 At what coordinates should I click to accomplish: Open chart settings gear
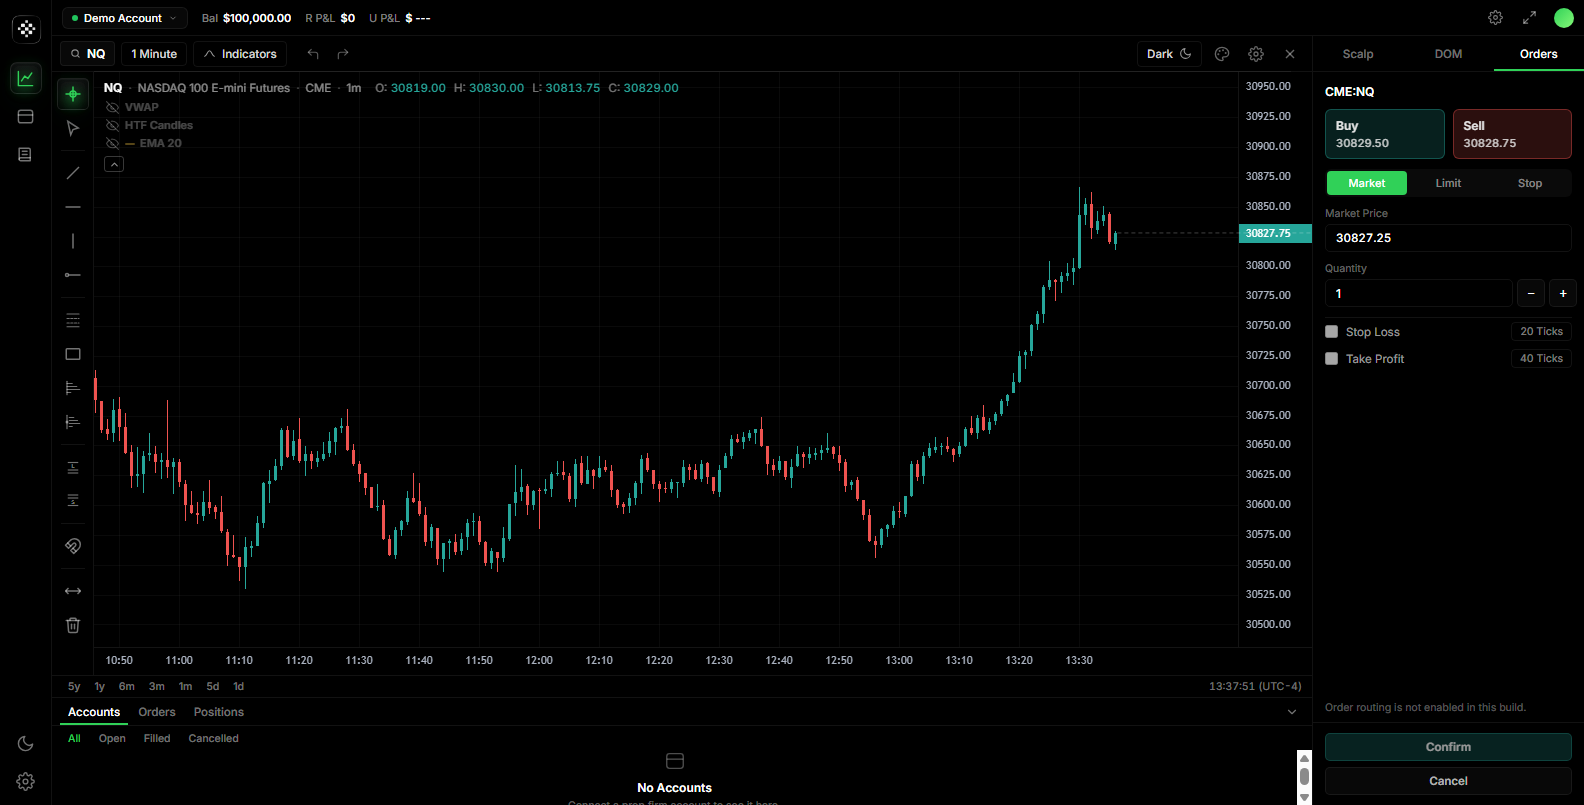click(x=1256, y=54)
